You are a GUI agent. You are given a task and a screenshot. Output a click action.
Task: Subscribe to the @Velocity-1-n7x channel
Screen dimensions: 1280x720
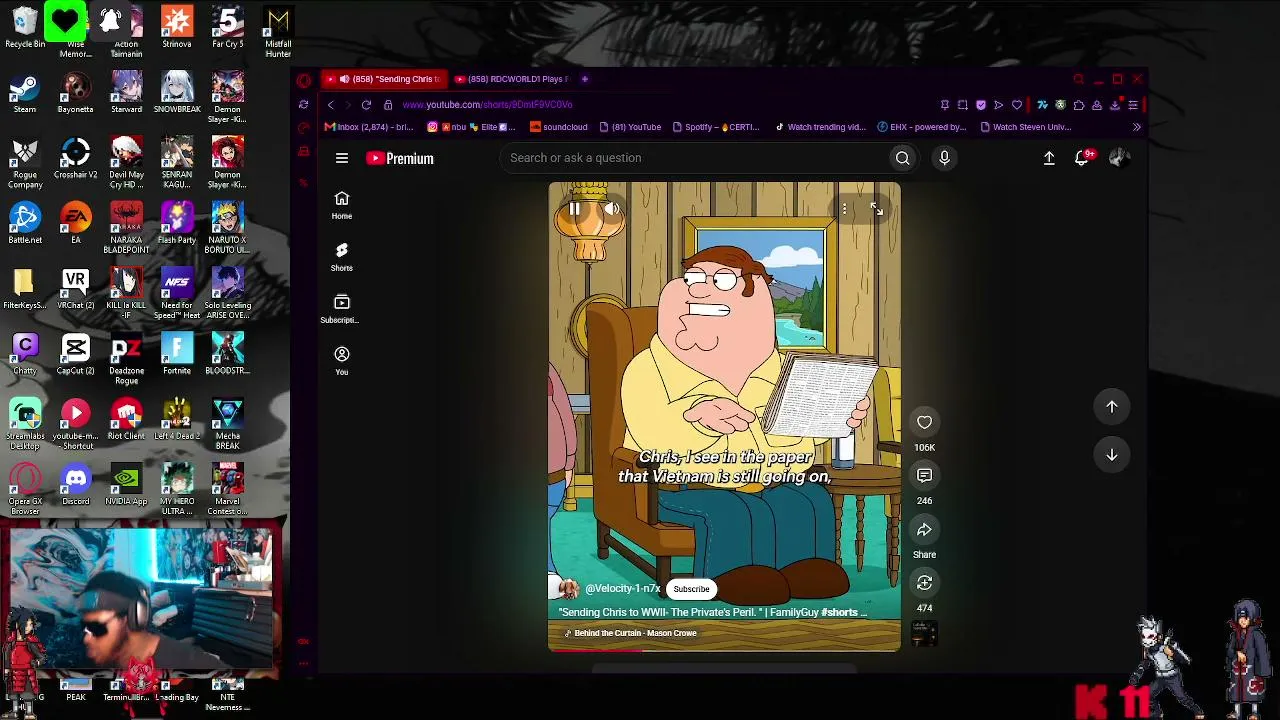(691, 589)
